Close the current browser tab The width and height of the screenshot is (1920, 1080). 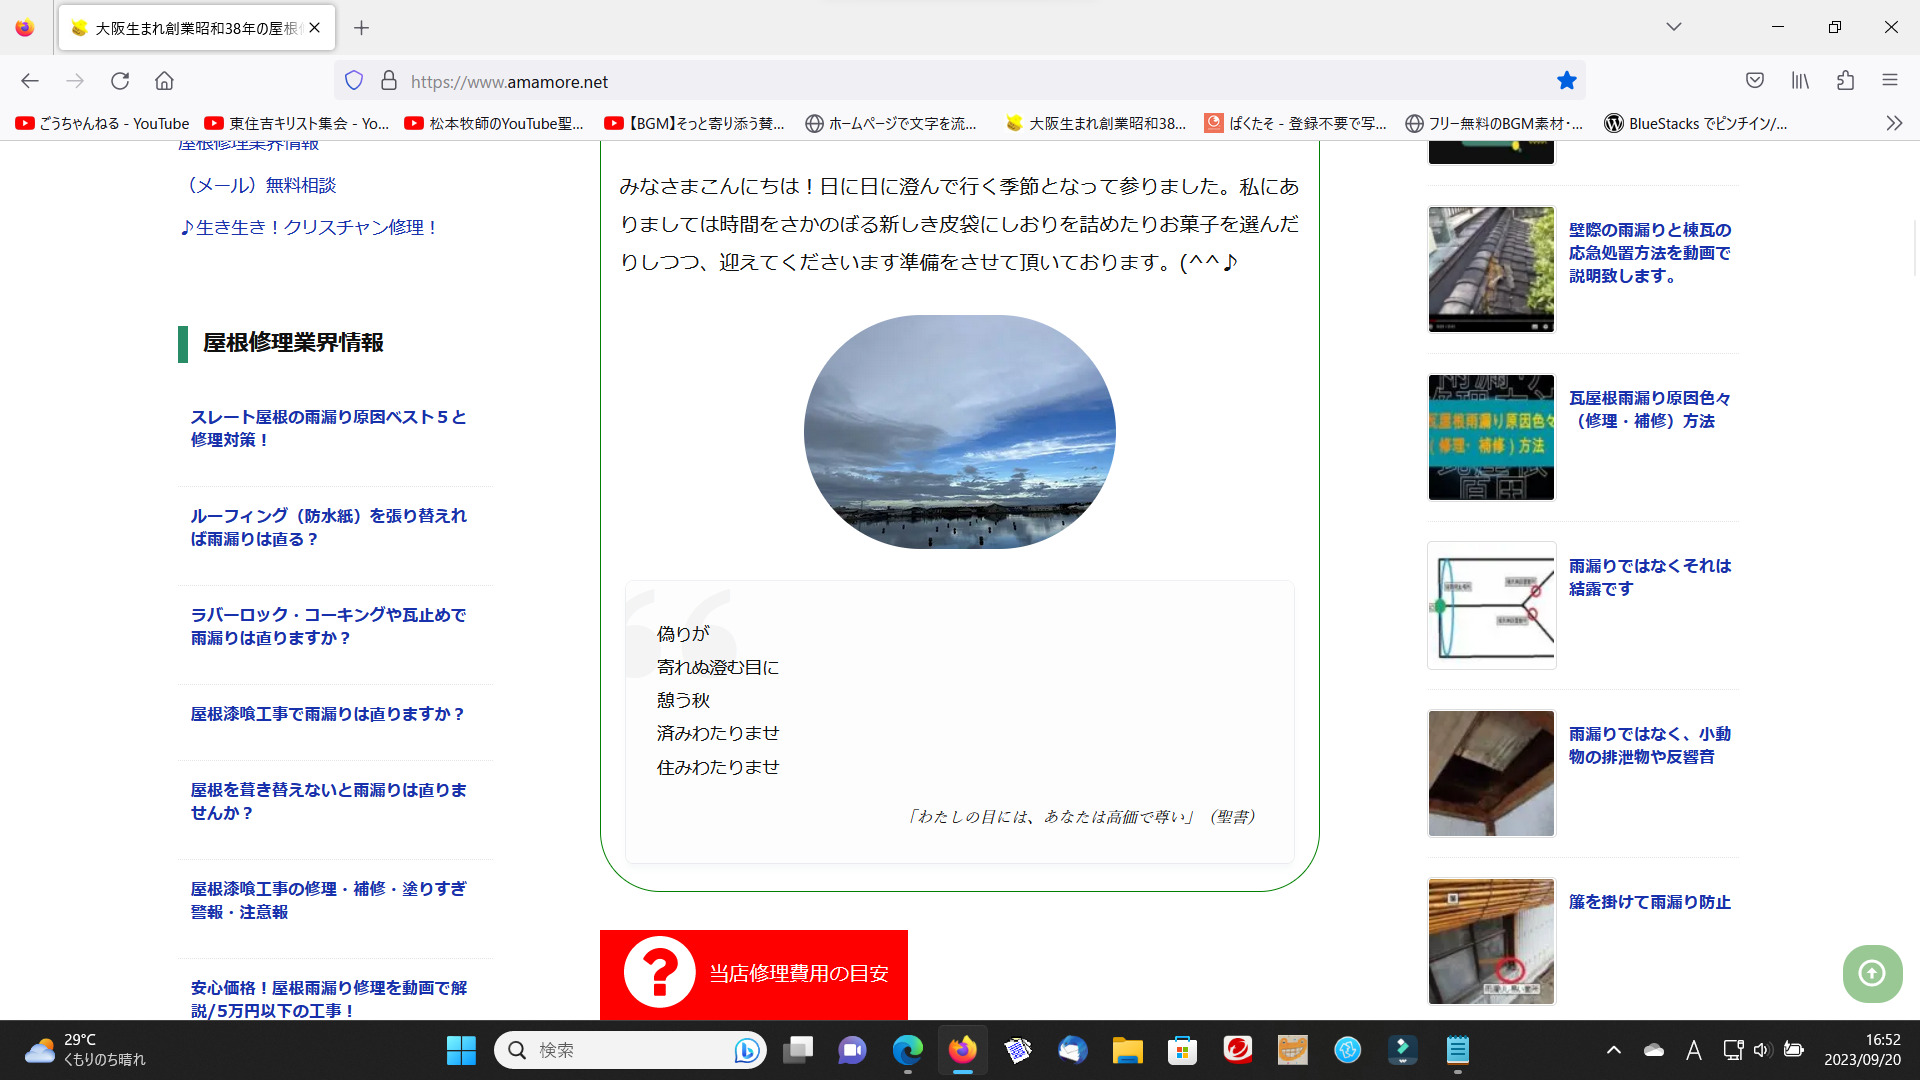pyautogui.click(x=315, y=28)
